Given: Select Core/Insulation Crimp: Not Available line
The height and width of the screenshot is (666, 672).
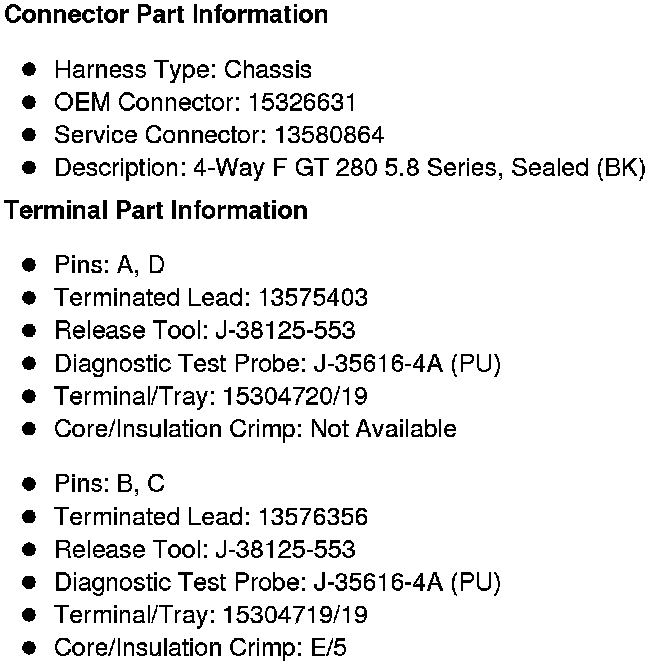Looking at the screenshot, I should coord(255,430).
